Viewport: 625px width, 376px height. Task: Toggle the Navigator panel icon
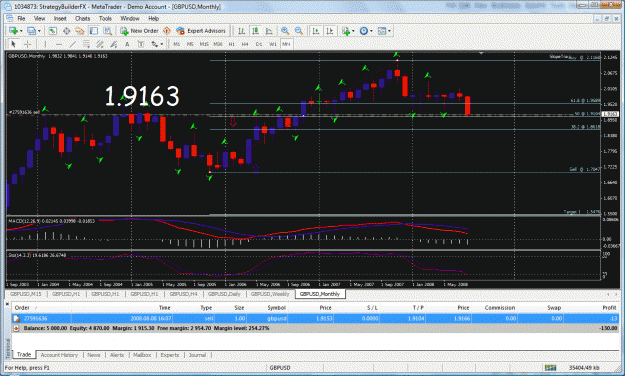[x=80, y=31]
